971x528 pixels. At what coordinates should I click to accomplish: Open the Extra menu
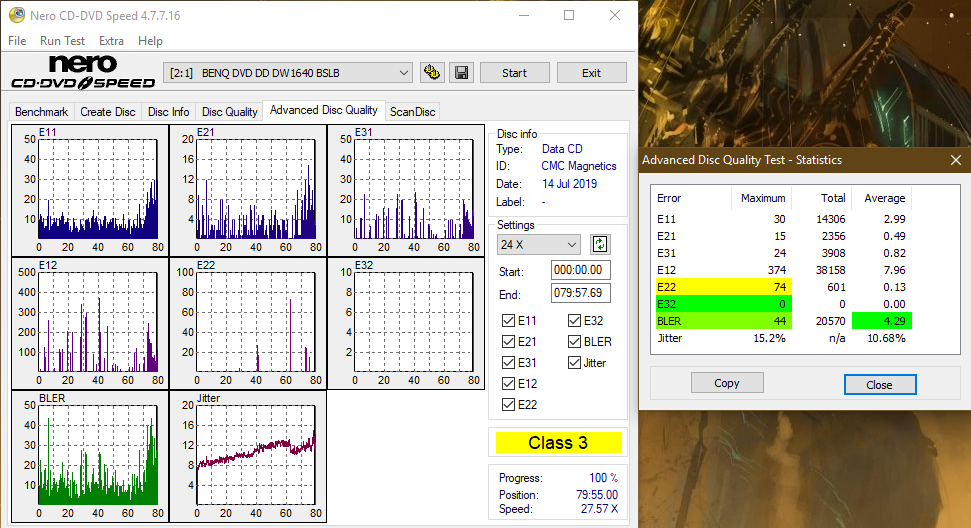(111, 41)
